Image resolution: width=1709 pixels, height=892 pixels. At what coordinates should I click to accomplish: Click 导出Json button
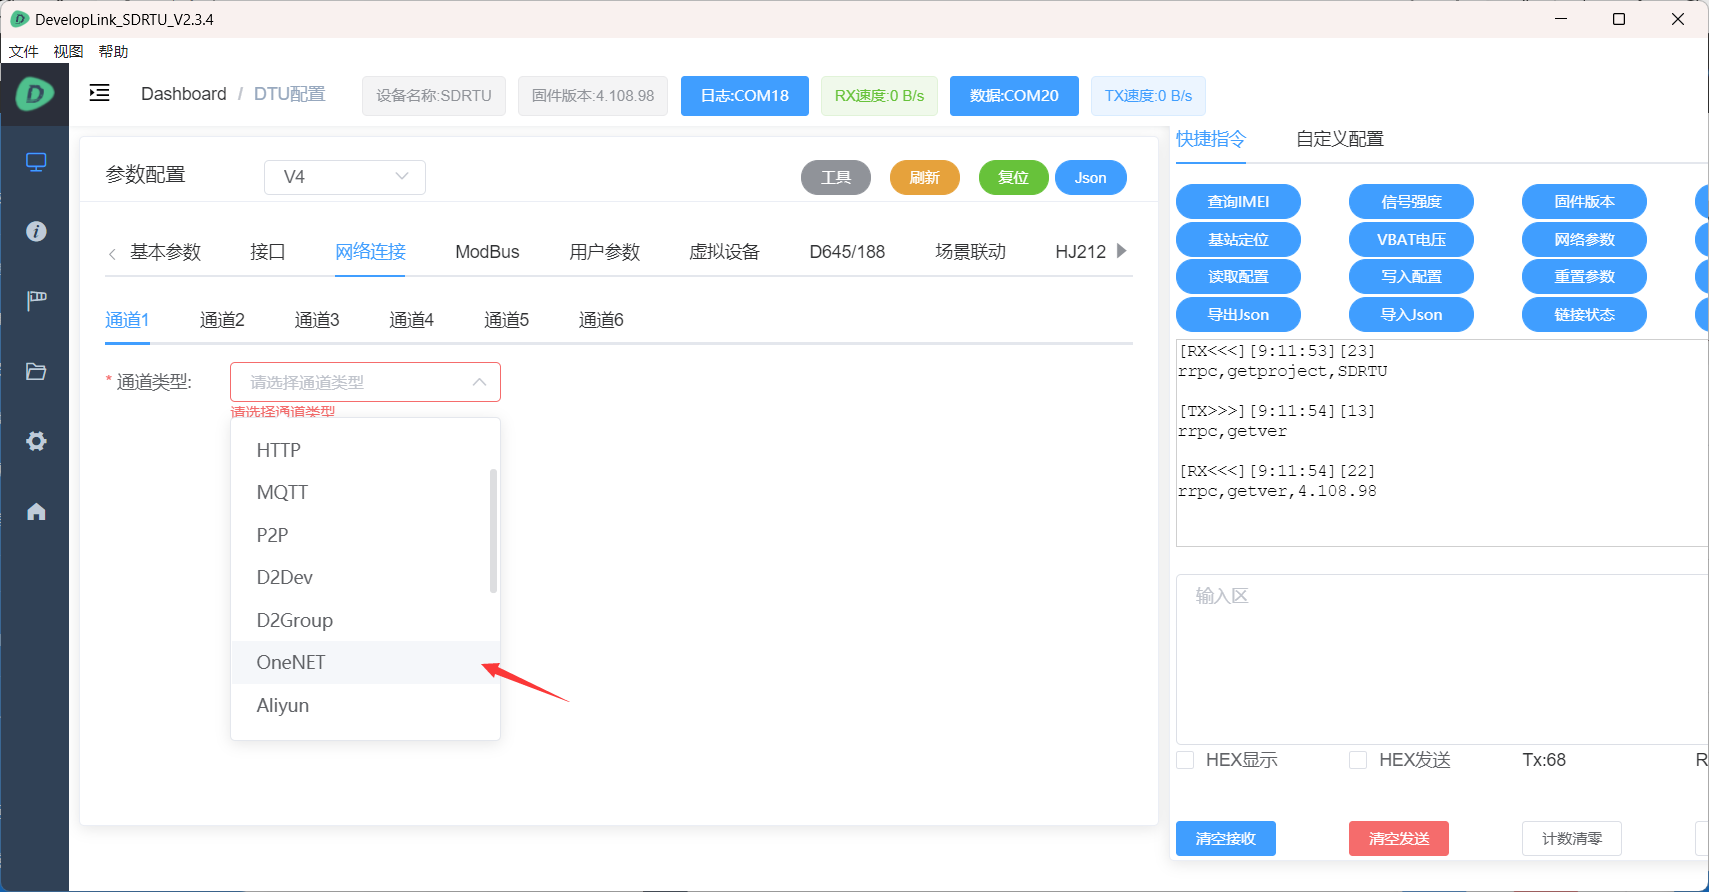click(x=1238, y=315)
